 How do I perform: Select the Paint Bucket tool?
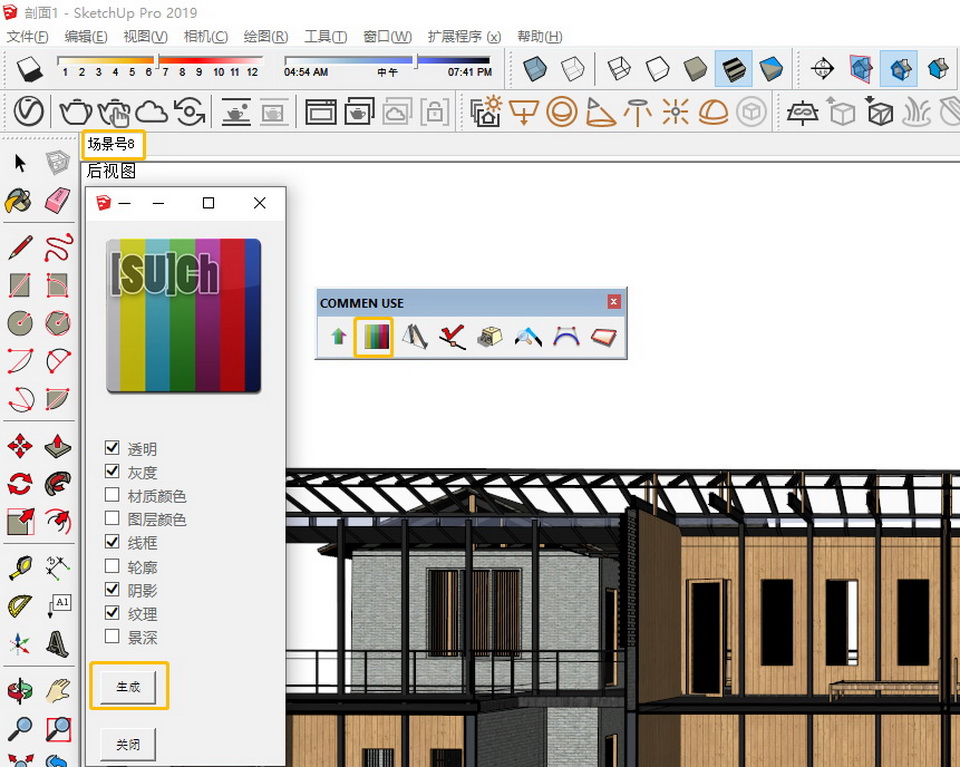[19, 201]
